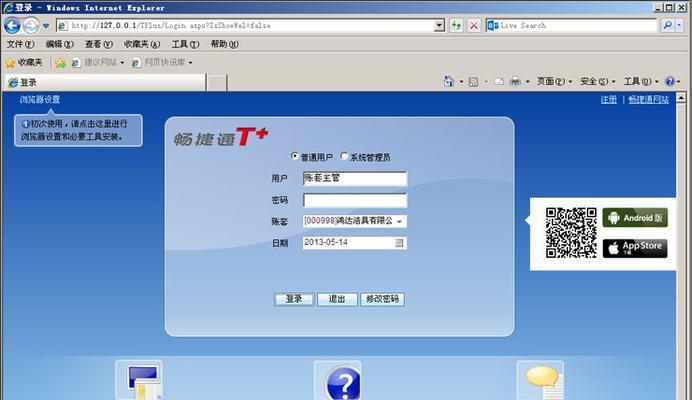Click the RSS feeds icon

coord(473,82)
